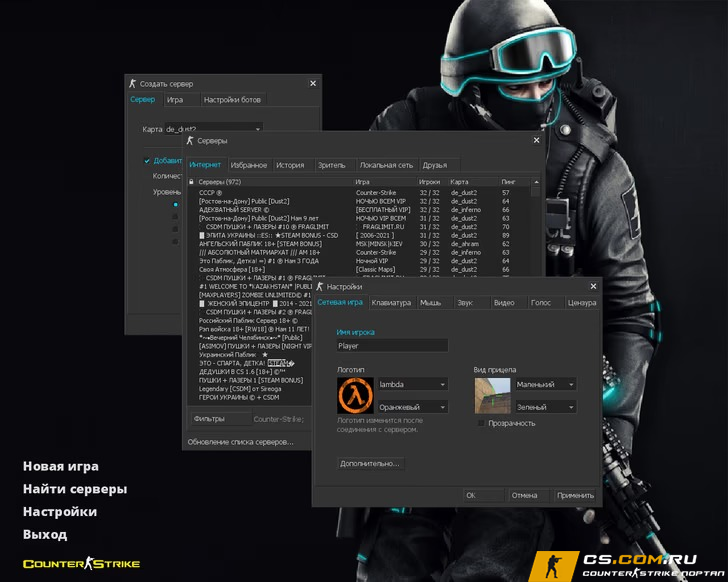
Task: Open the Оранжевый logo color dropdown
Action: coord(413,407)
